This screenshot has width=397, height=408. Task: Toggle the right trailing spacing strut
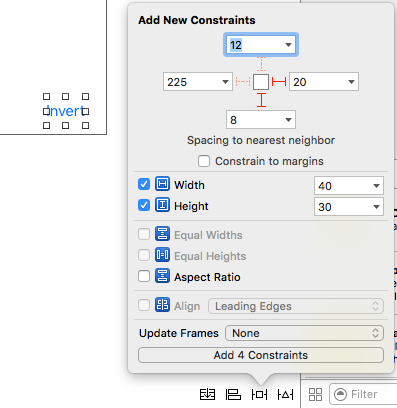(279, 82)
